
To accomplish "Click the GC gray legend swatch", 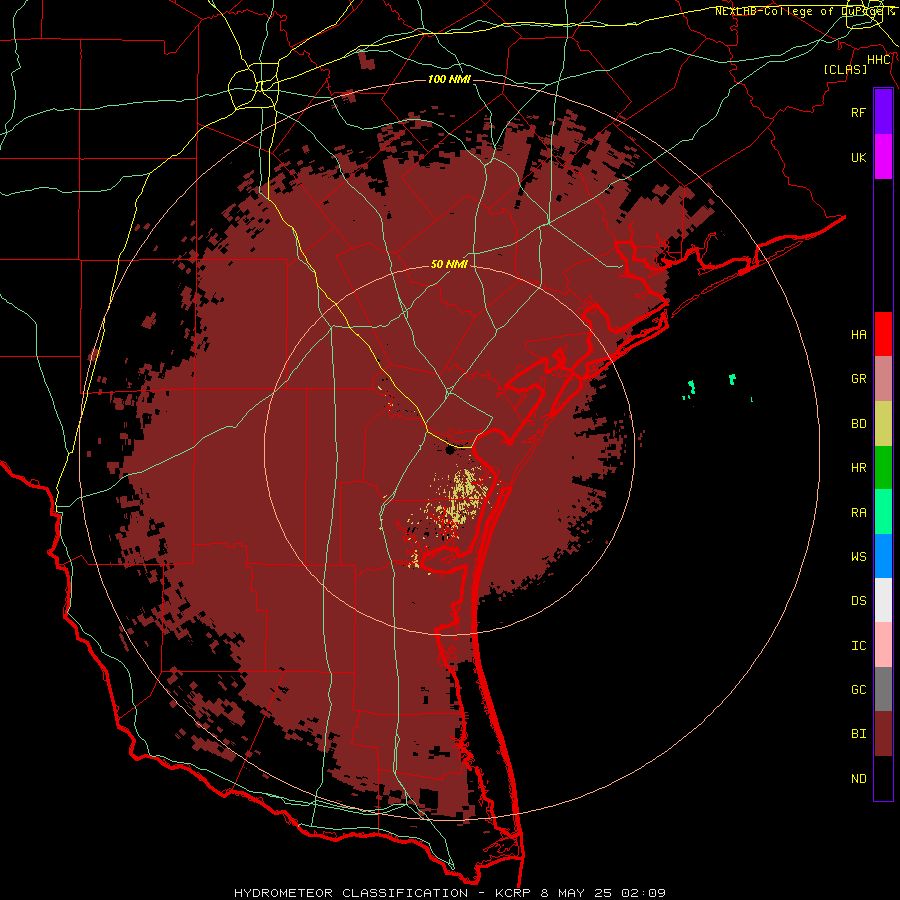I will point(883,689).
